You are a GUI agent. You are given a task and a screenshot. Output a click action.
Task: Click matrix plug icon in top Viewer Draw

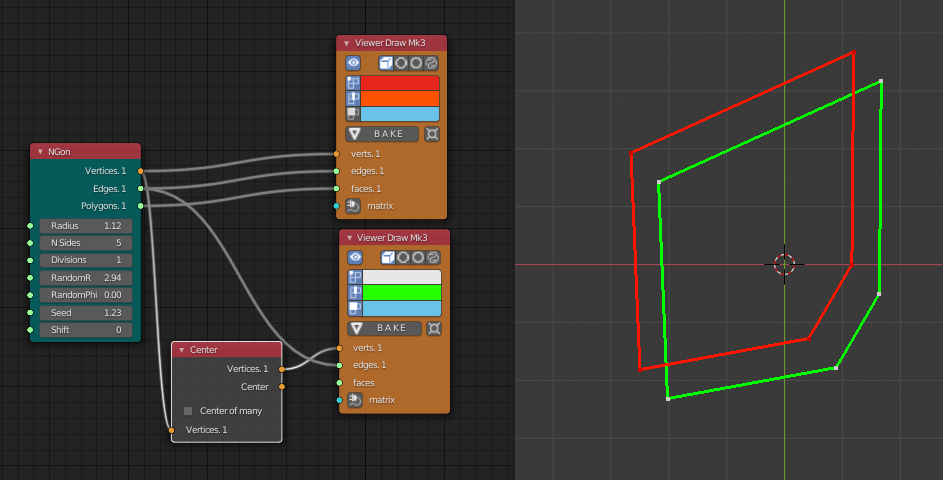tap(353, 206)
